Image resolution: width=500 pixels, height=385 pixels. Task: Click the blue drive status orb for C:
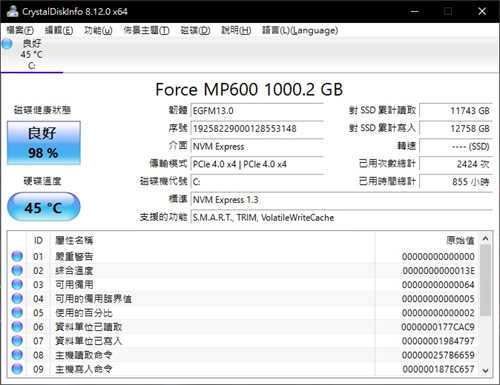point(7,44)
